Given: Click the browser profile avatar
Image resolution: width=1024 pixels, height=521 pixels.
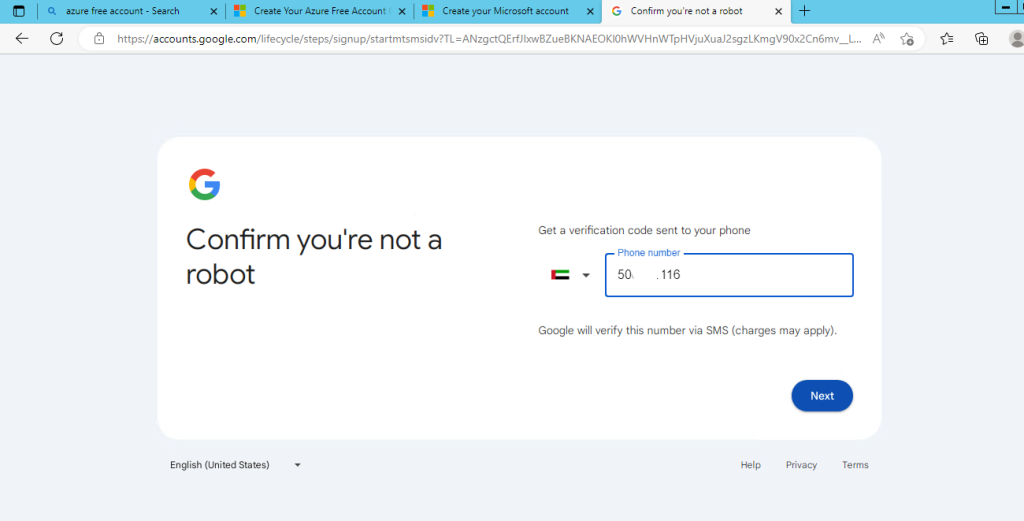Looking at the screenshot, I should [1015, 39].
